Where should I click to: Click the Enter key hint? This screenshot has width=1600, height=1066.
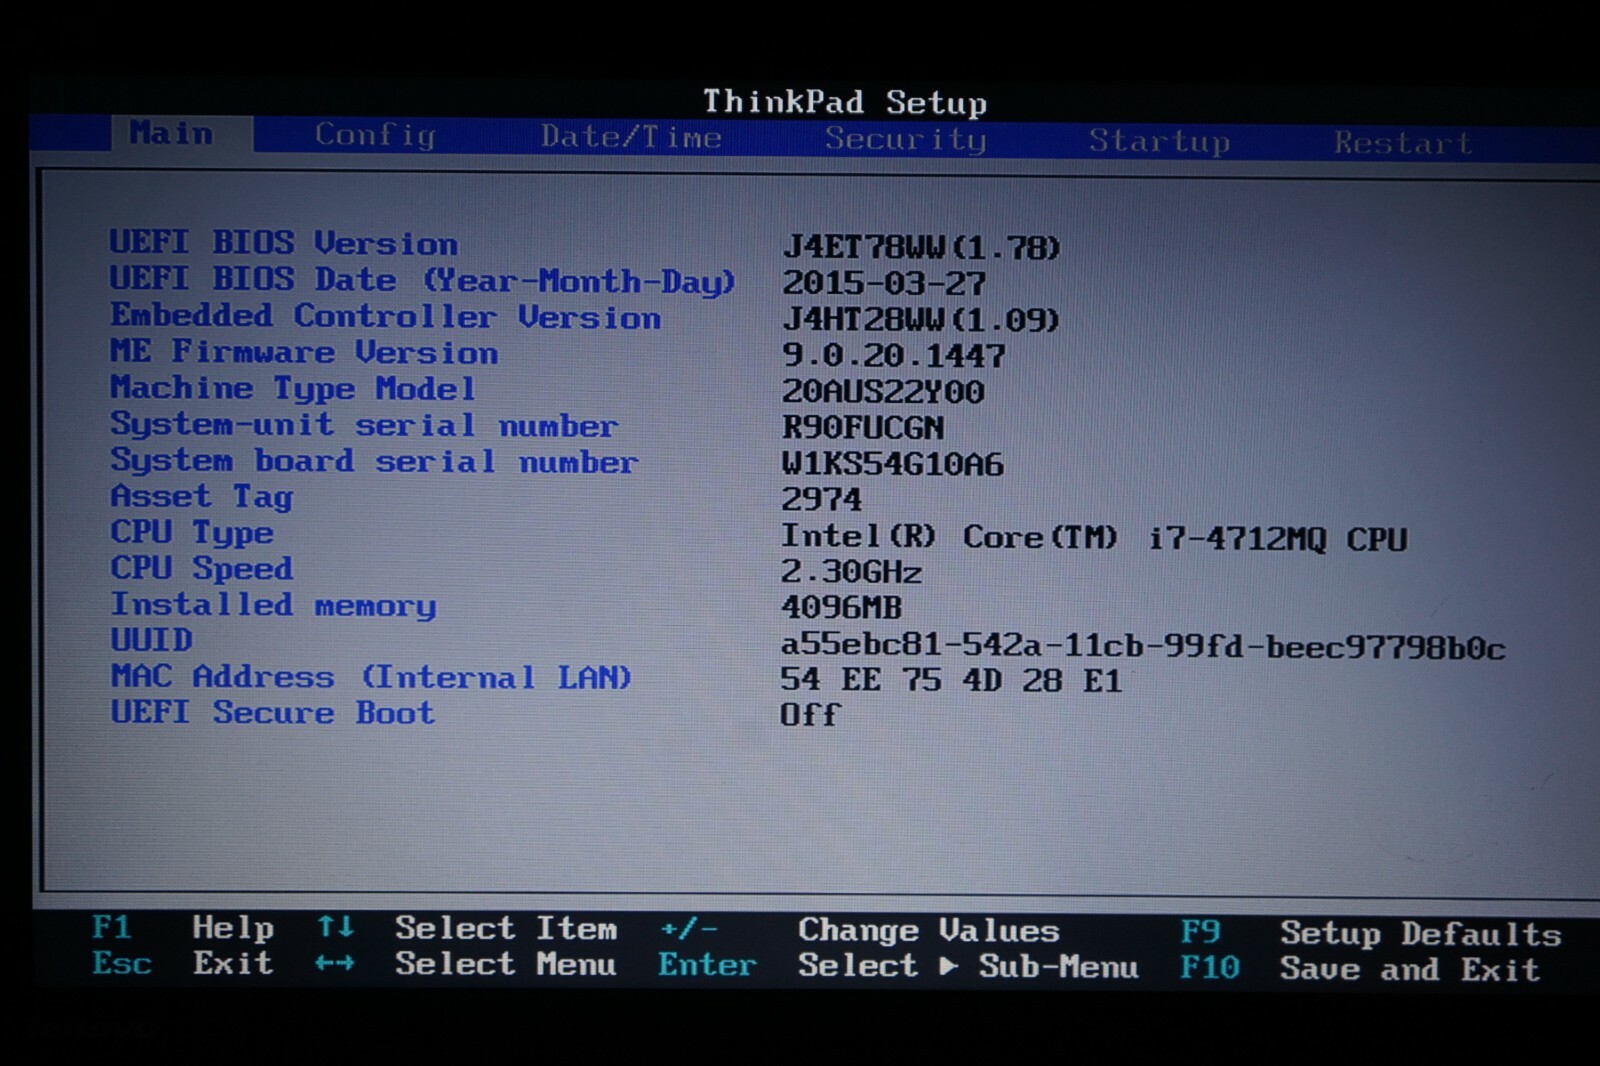click(707, 965)
